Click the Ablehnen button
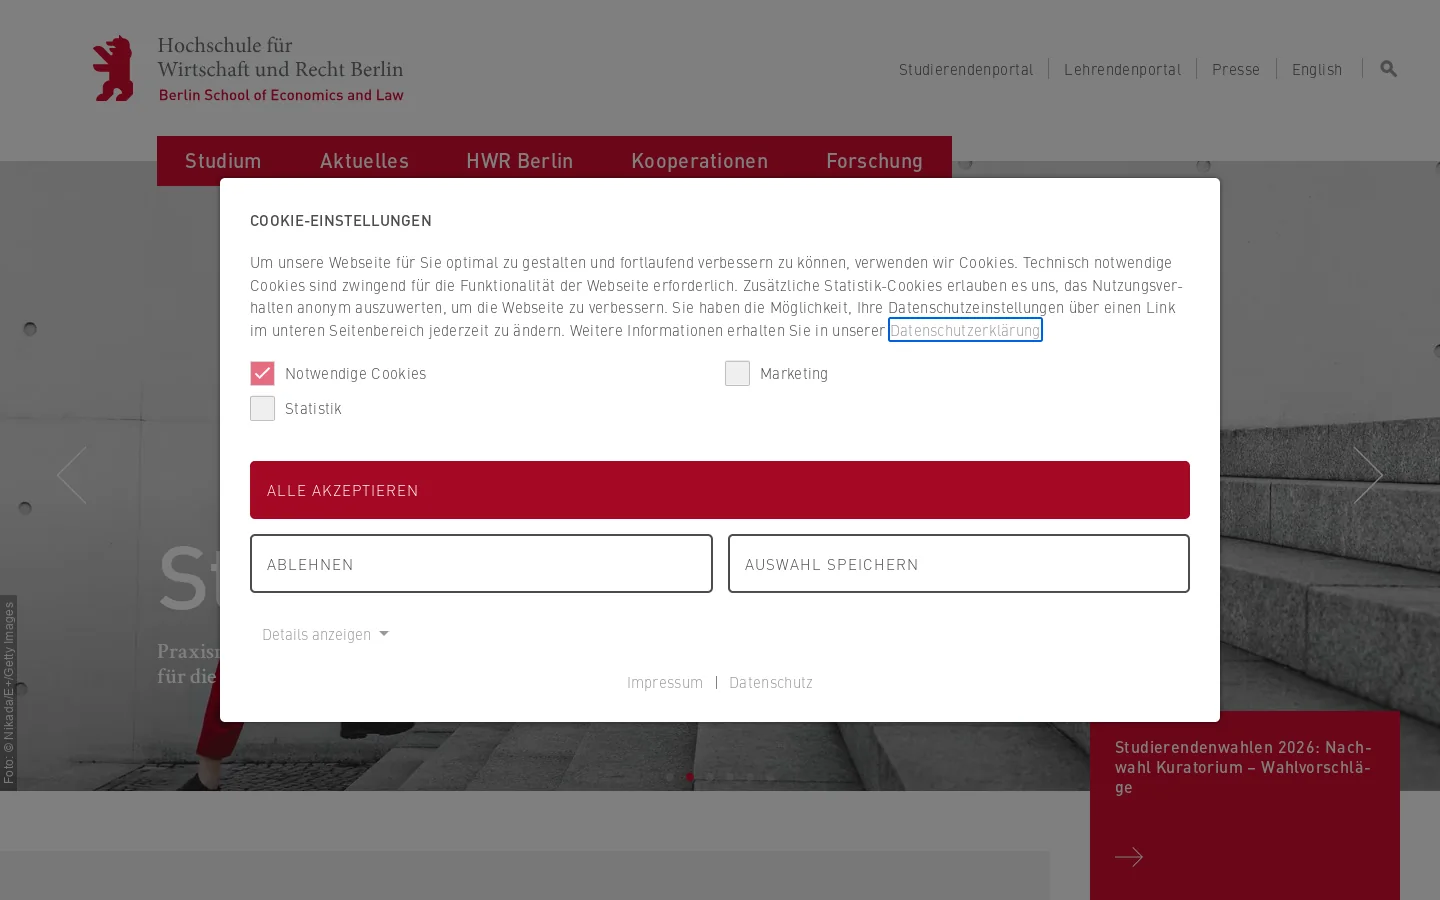 [x=481, y=564]
